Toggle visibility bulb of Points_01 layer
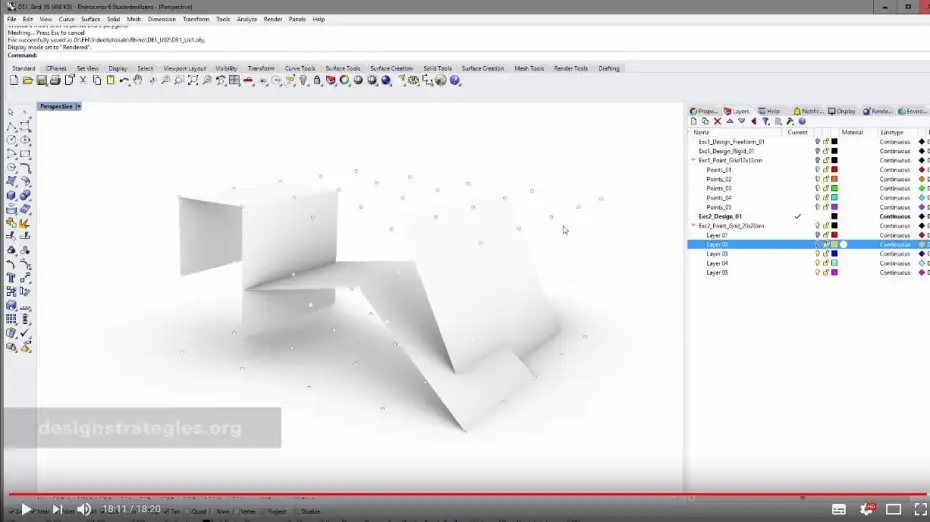The image size is (930, 522). 817,170
